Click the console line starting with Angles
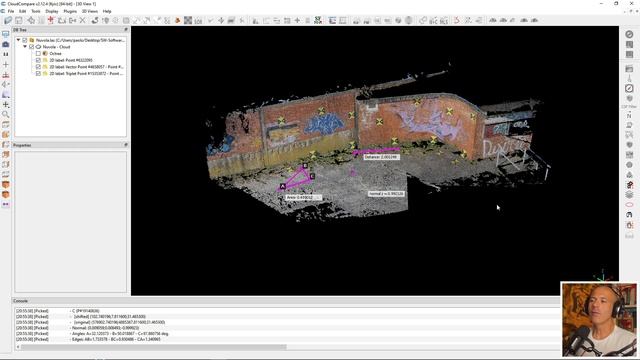 coord(120,333)
